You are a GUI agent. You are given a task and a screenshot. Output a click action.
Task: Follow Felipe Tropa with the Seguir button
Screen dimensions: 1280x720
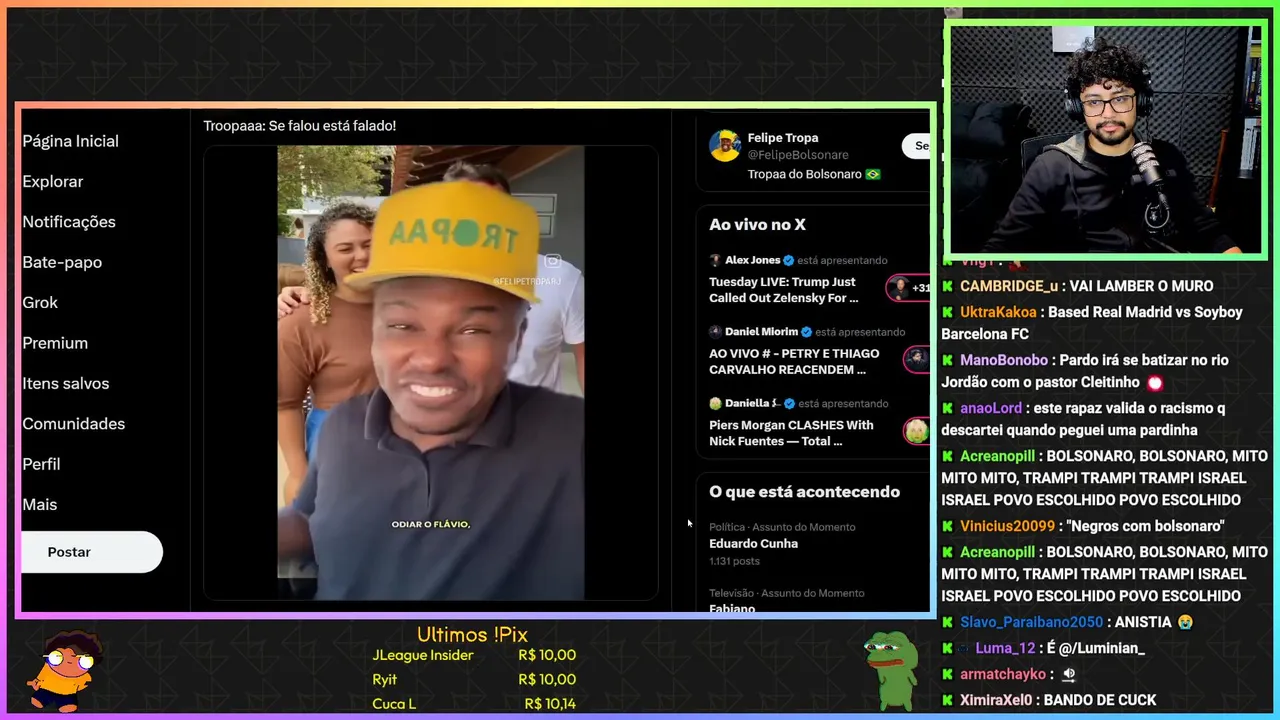[917, 146]
